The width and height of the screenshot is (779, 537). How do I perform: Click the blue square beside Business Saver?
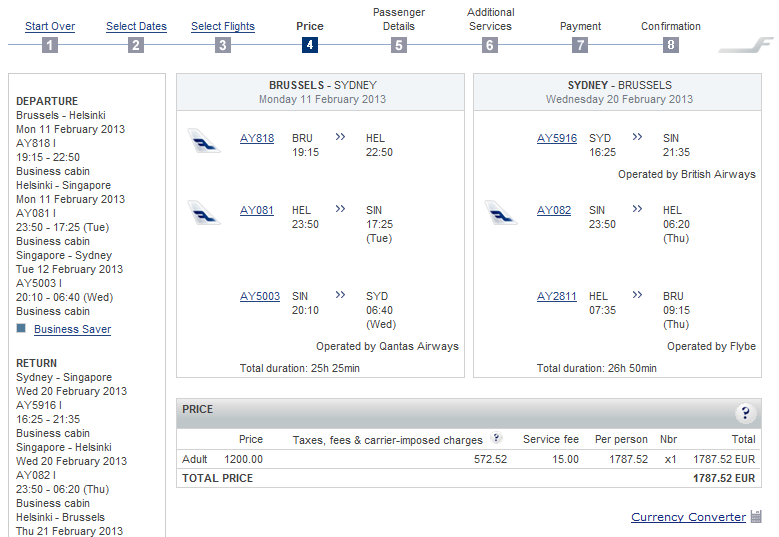click(21, 328)
